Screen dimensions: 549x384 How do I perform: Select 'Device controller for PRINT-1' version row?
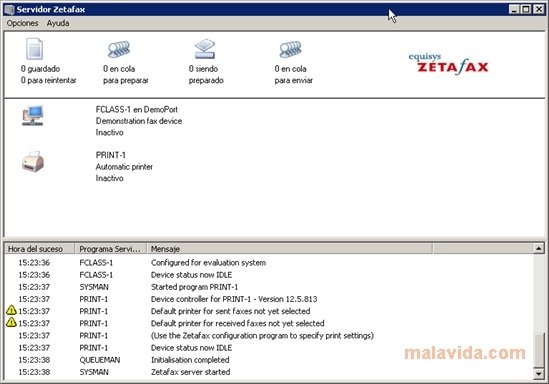pyautogui.click(x=269, y=299)
